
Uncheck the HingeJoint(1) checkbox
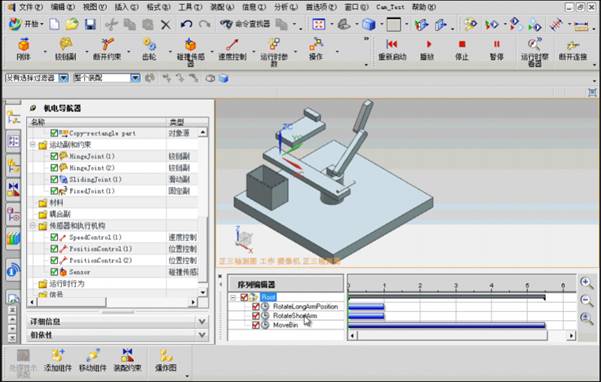(54, 156)
